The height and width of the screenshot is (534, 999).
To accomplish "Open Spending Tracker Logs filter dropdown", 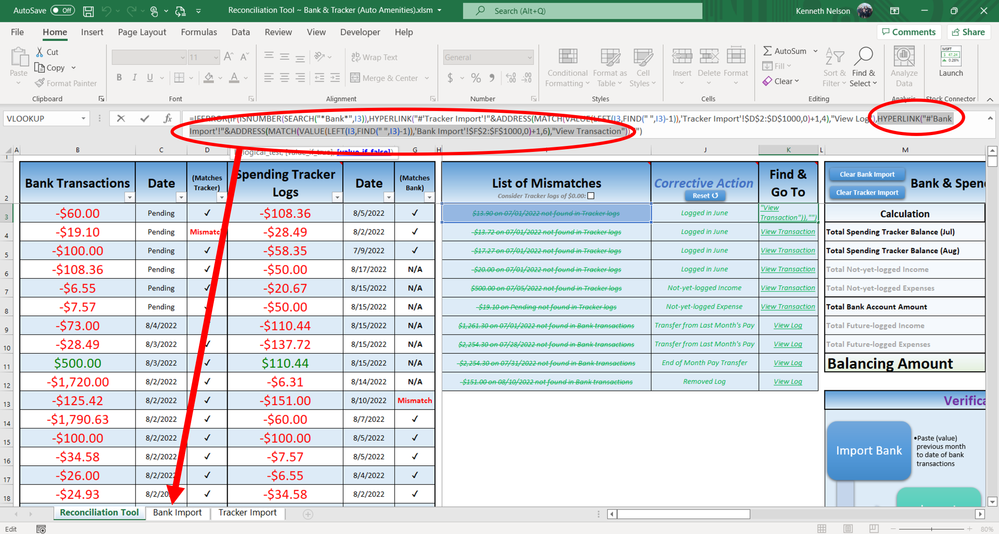I will coord(337,198).
